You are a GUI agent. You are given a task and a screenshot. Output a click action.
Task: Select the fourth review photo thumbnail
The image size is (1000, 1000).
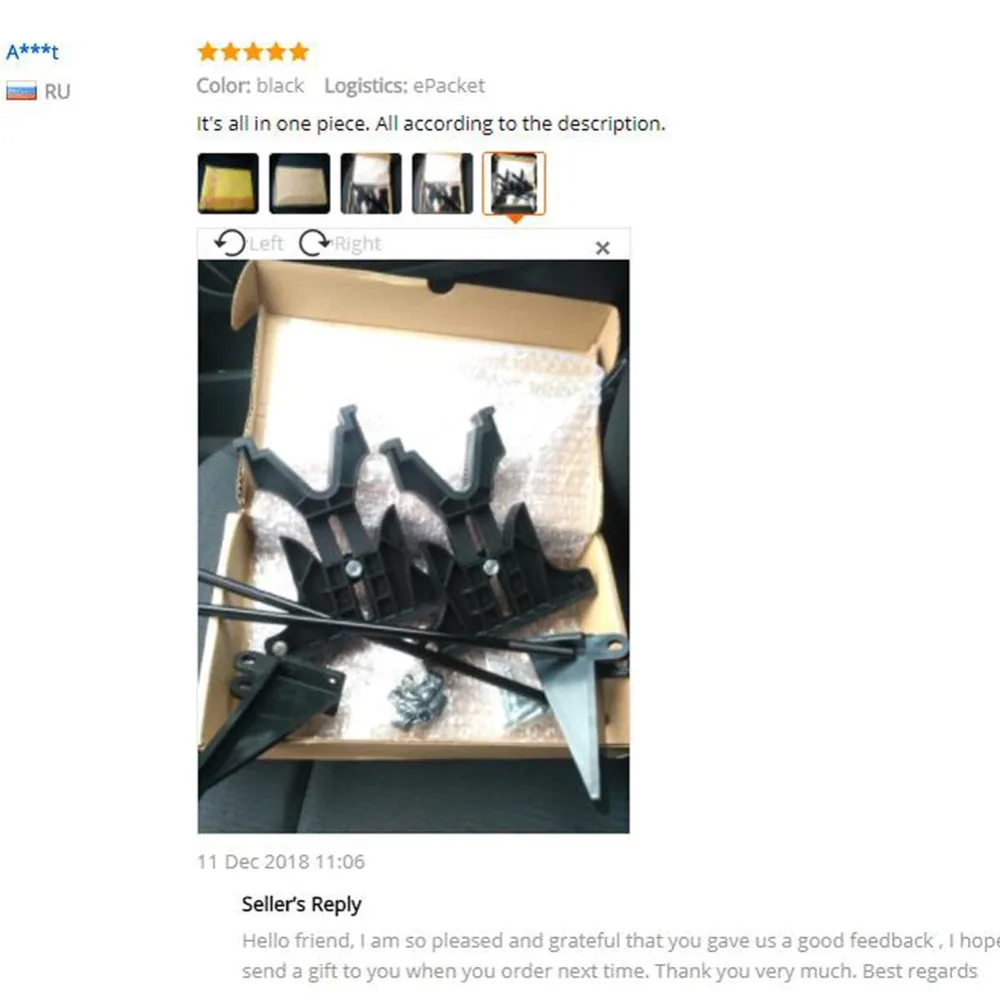tap(443, 184)
